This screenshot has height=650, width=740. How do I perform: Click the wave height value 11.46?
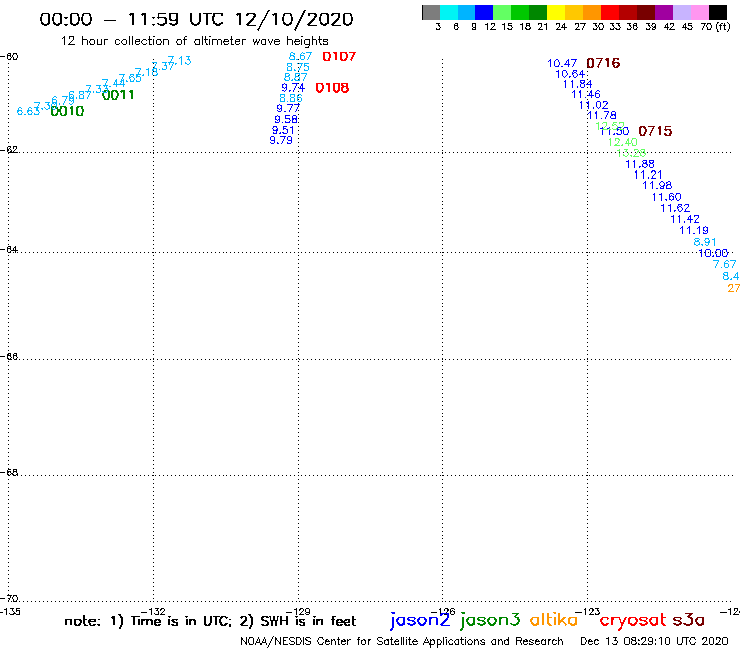point(586,94)
